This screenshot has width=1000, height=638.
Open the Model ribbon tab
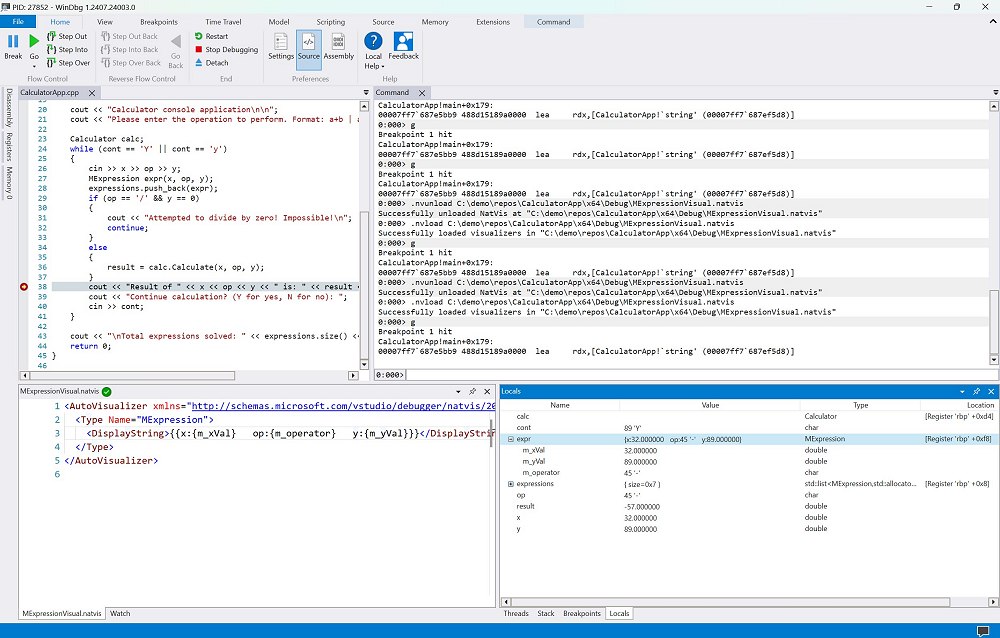tap(279, 22)
